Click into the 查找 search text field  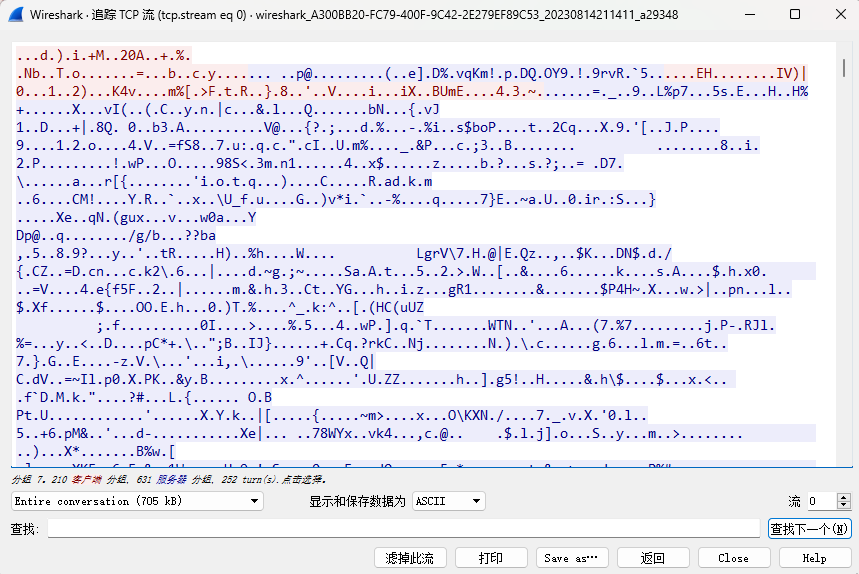[x=403, y=528]
